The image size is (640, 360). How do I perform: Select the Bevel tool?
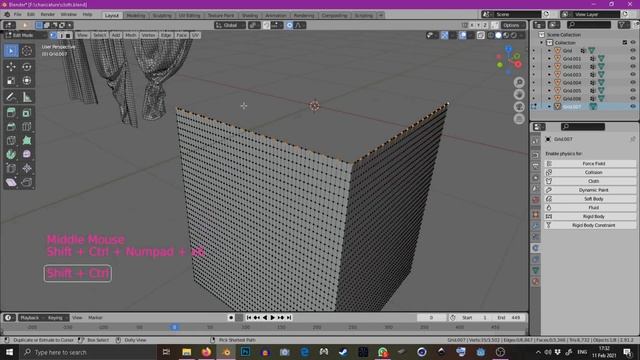pyautogui.click(x=11, y=127)
